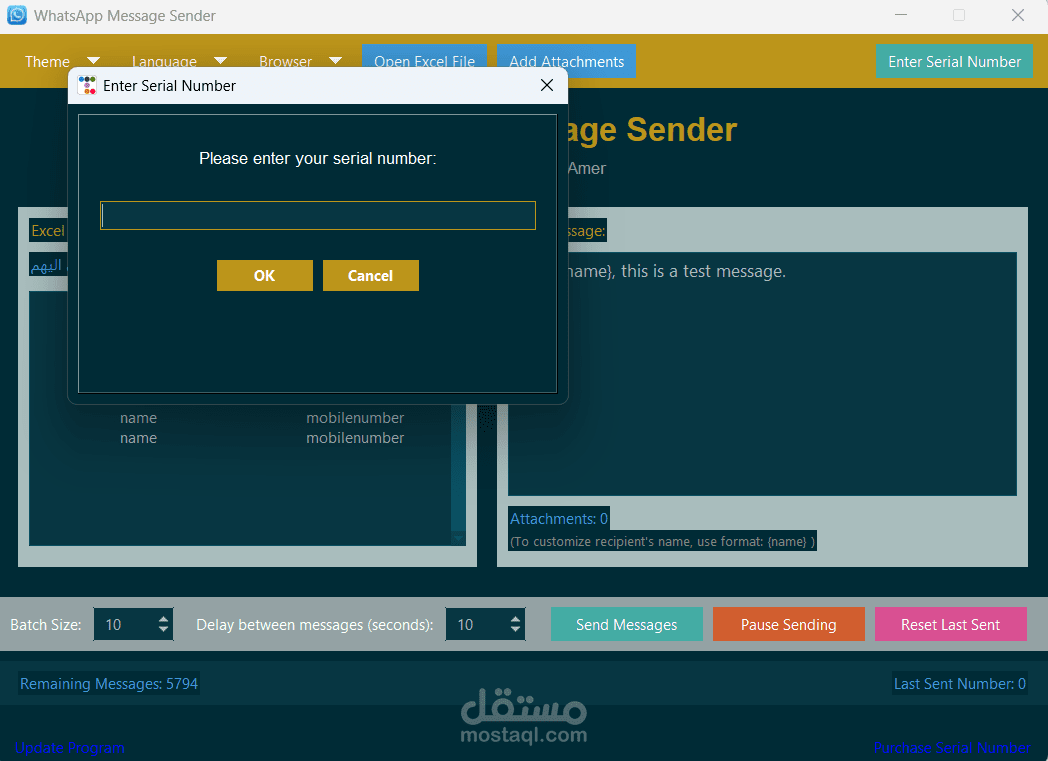Viewport: 1048px width, 761px height.
Task: Decrease the Batch Size value
Action: pos(164,629)
